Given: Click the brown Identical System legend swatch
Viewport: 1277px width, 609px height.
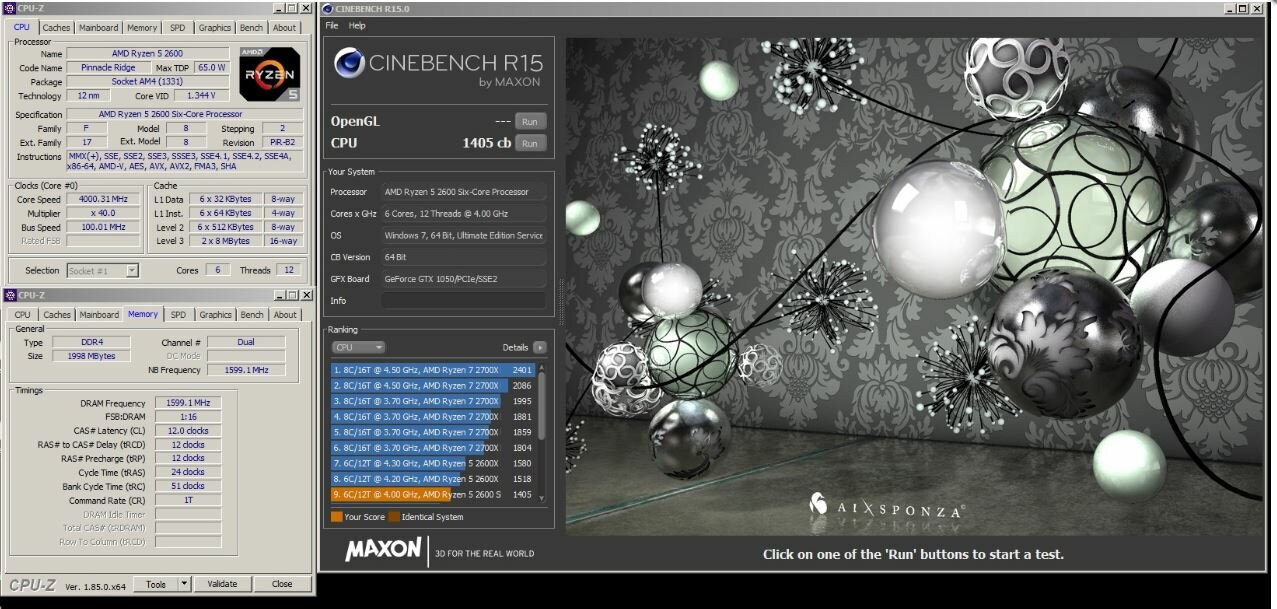Looking at the screenshot, I should (394, 517).
